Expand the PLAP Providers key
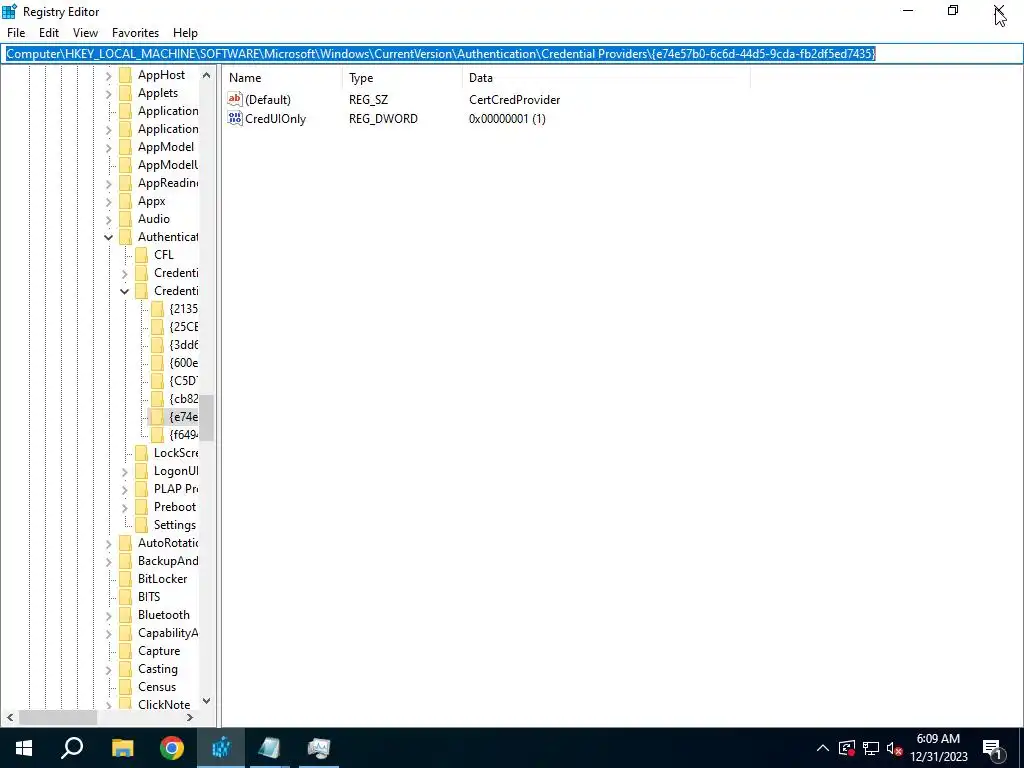This screenshot has height=768, width=1024. pyautogui.click(x=124, y=489)
